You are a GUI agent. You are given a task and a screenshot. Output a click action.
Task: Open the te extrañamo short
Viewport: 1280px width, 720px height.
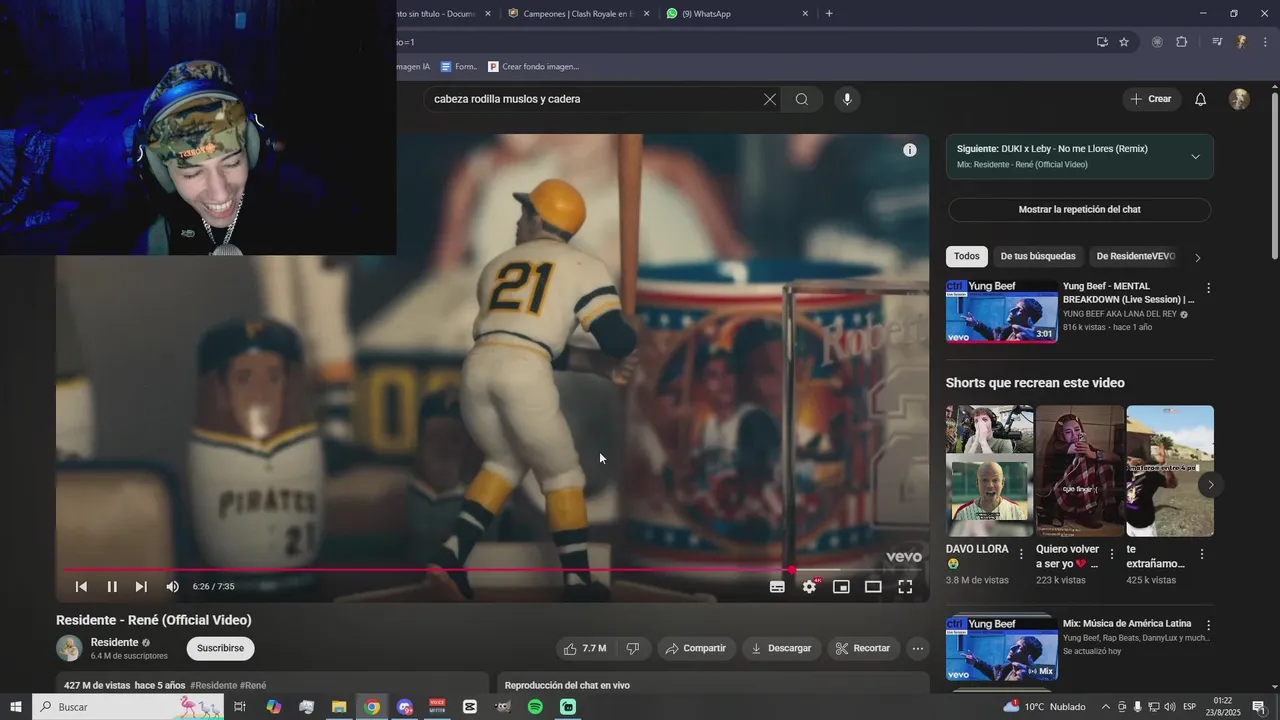[1170, 471]
